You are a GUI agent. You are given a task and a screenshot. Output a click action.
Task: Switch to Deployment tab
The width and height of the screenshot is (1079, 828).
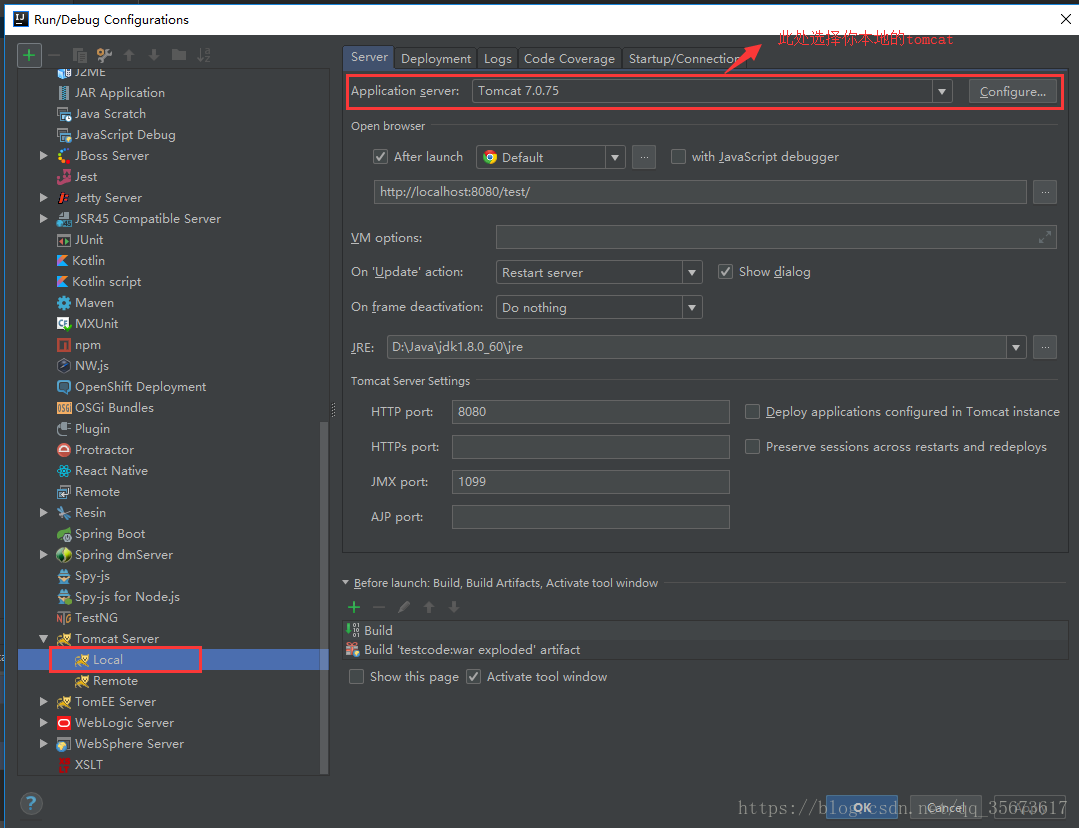click(x=436, y=59)
